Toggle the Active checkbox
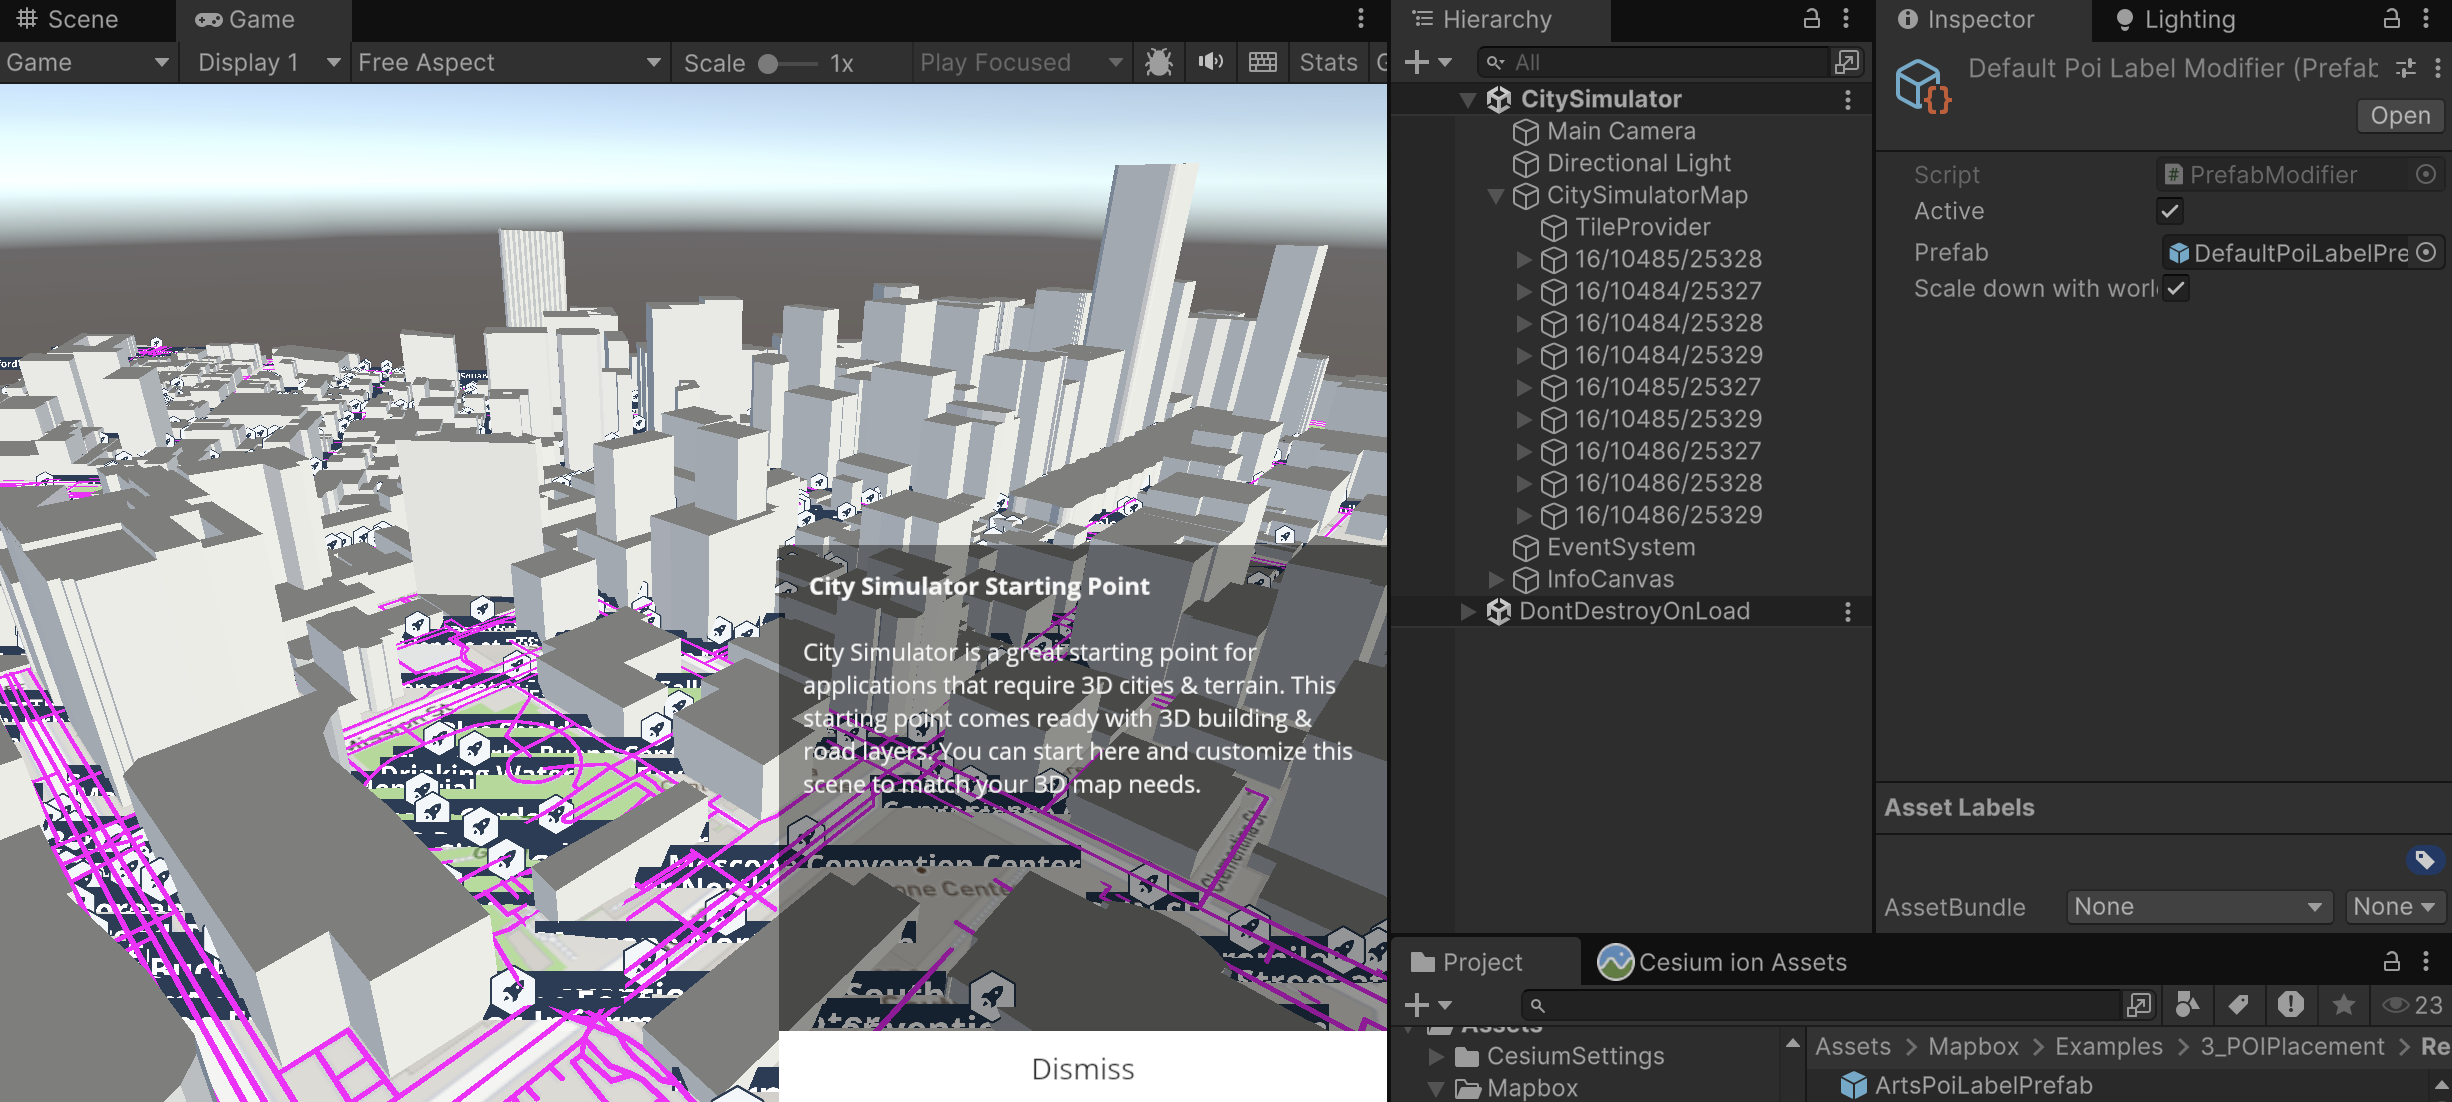This screenshot has height=1102, width=2452. click(x=2169, y=212)
